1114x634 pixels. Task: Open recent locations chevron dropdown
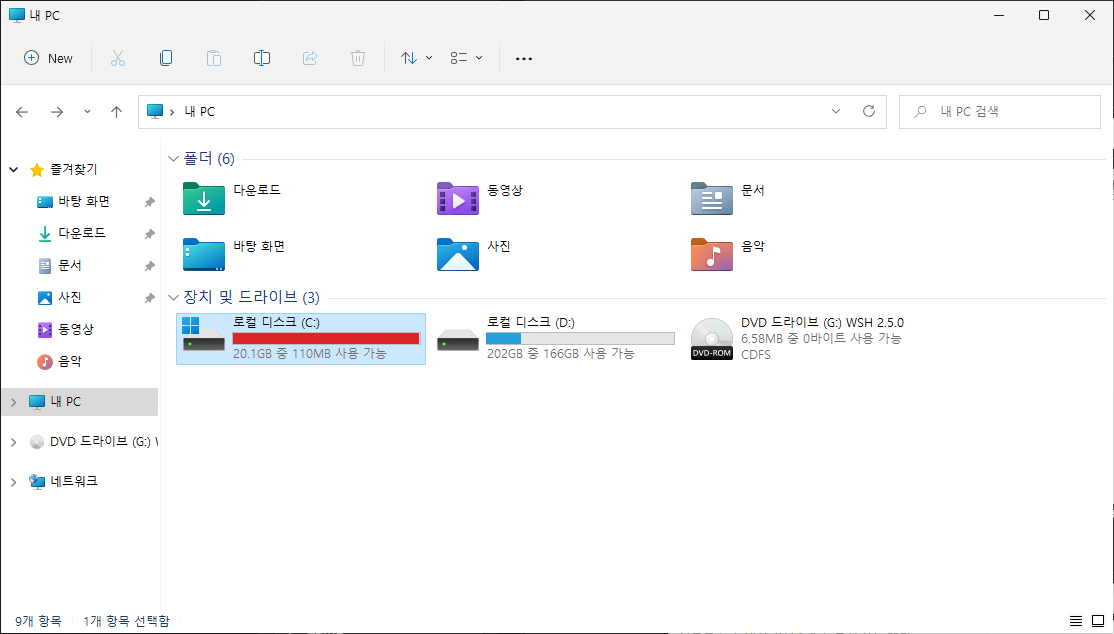[x=87, y=112]
